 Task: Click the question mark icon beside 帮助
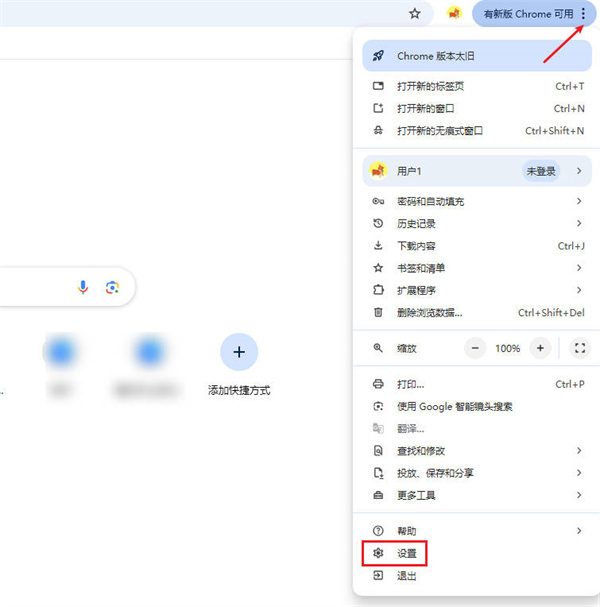pos(378,531)
